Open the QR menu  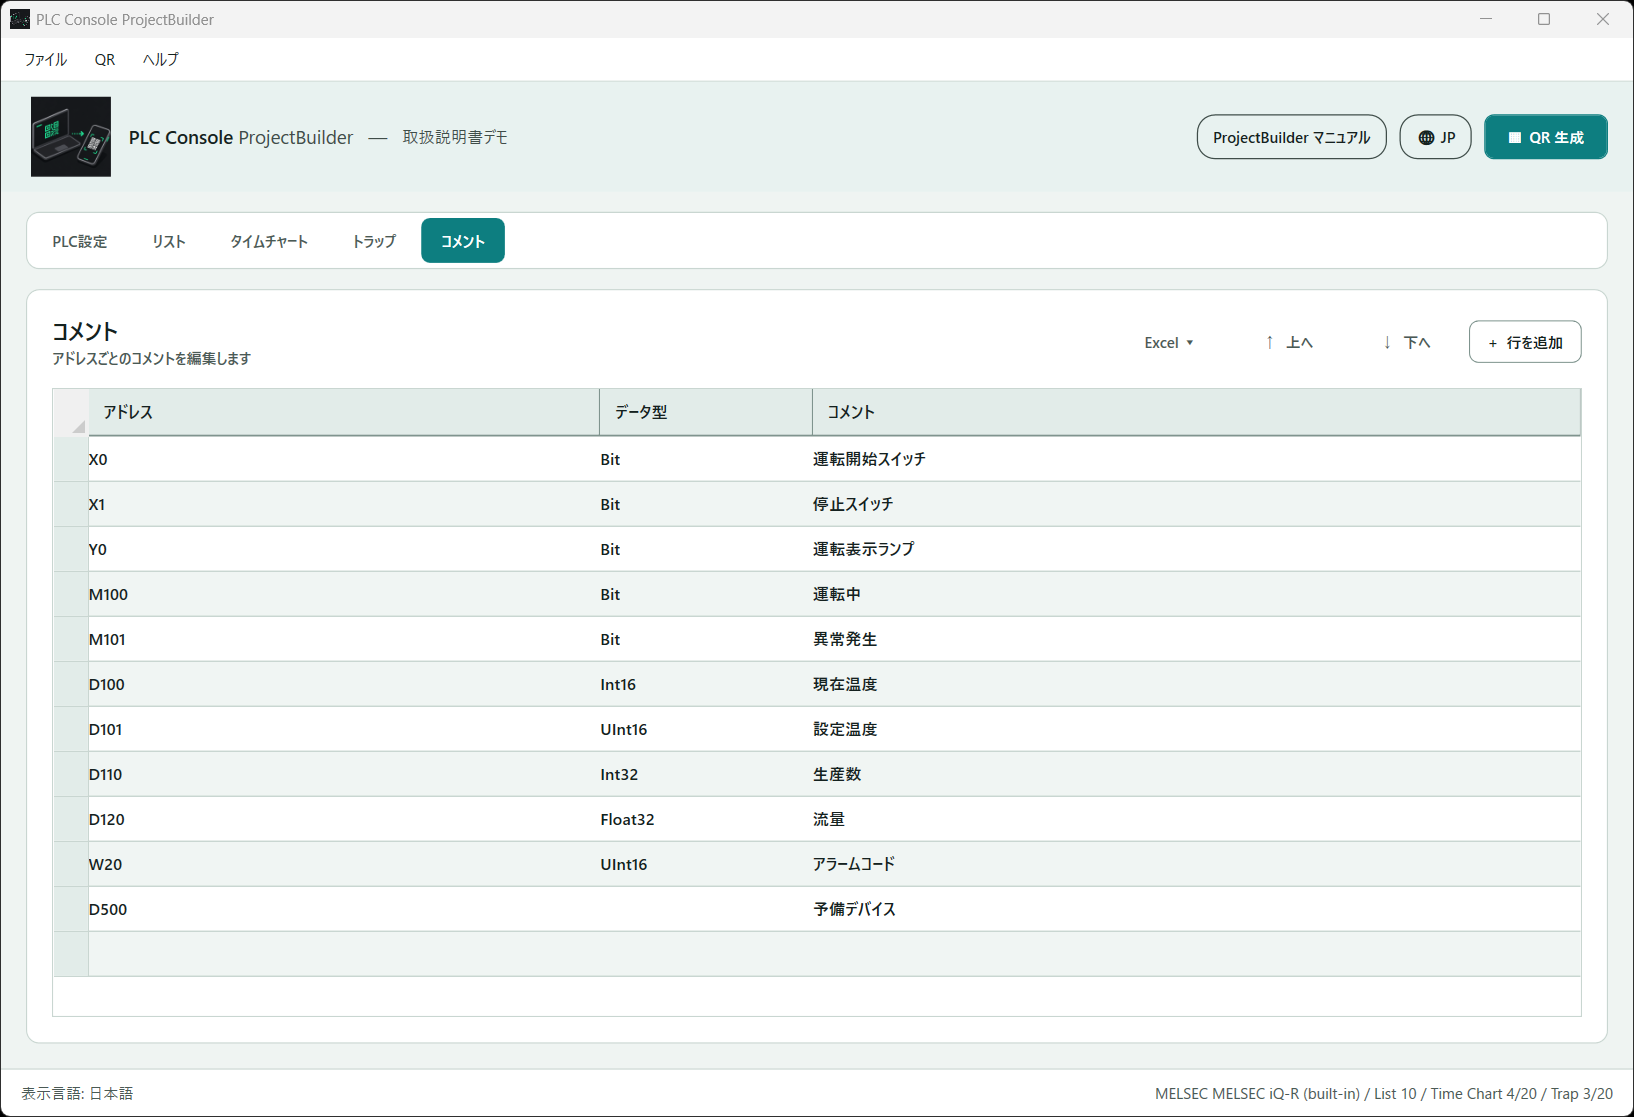105,59
